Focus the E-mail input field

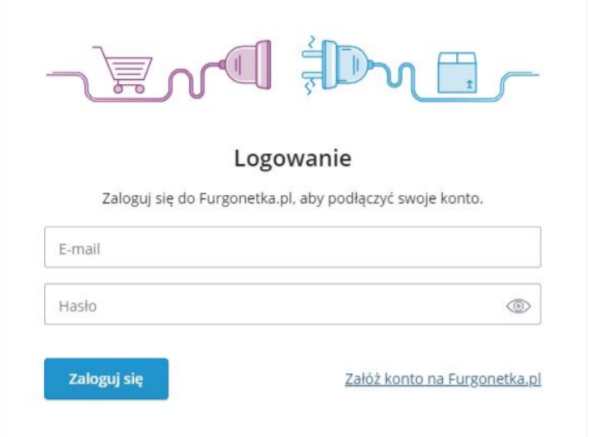click(292, 247)
